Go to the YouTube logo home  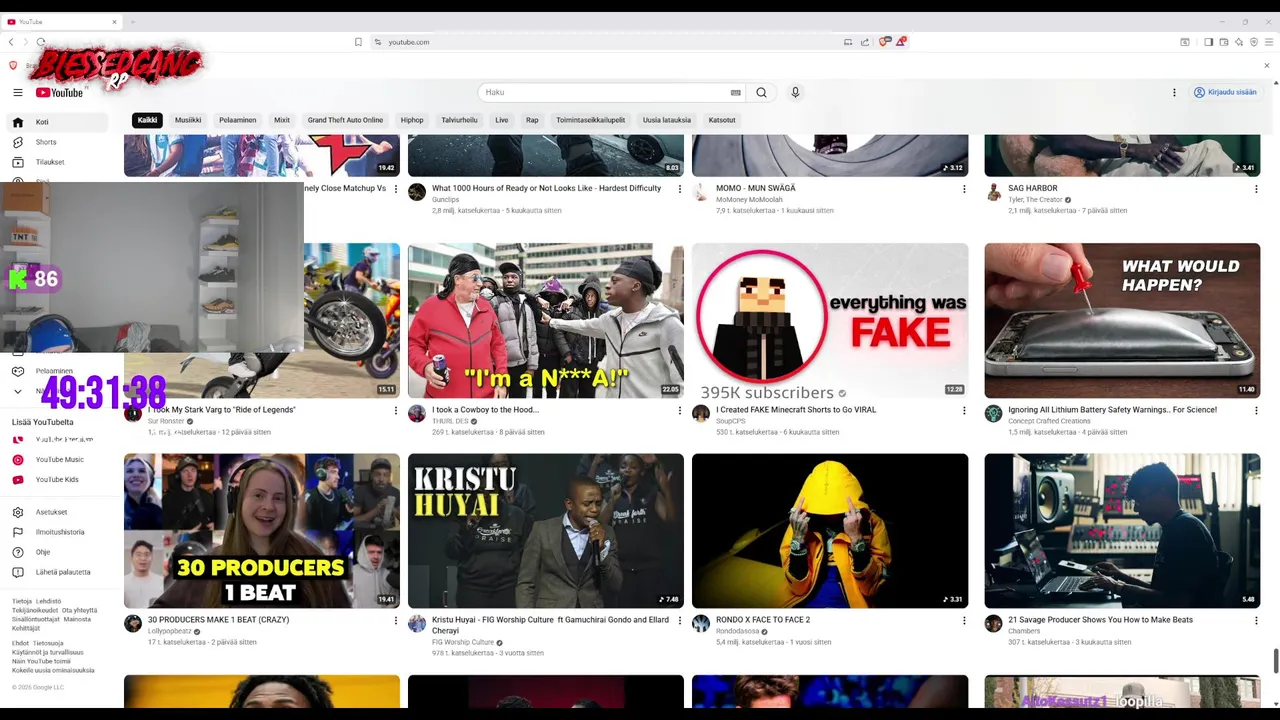[x=60, y=92]
